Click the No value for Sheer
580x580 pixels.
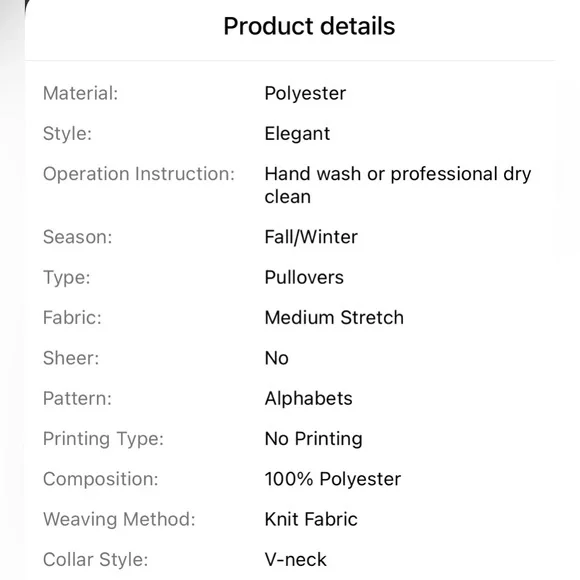[x=277, y=358]
